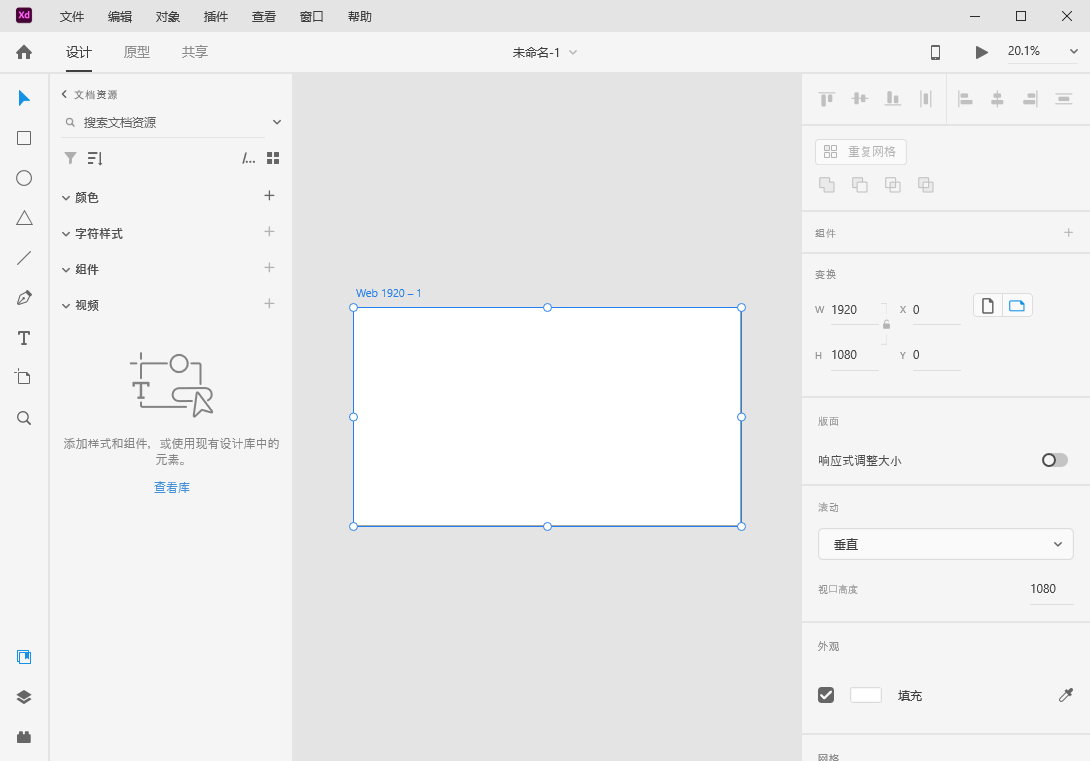Switch artboard to landscape orientation

click(x=1017, y=306)
